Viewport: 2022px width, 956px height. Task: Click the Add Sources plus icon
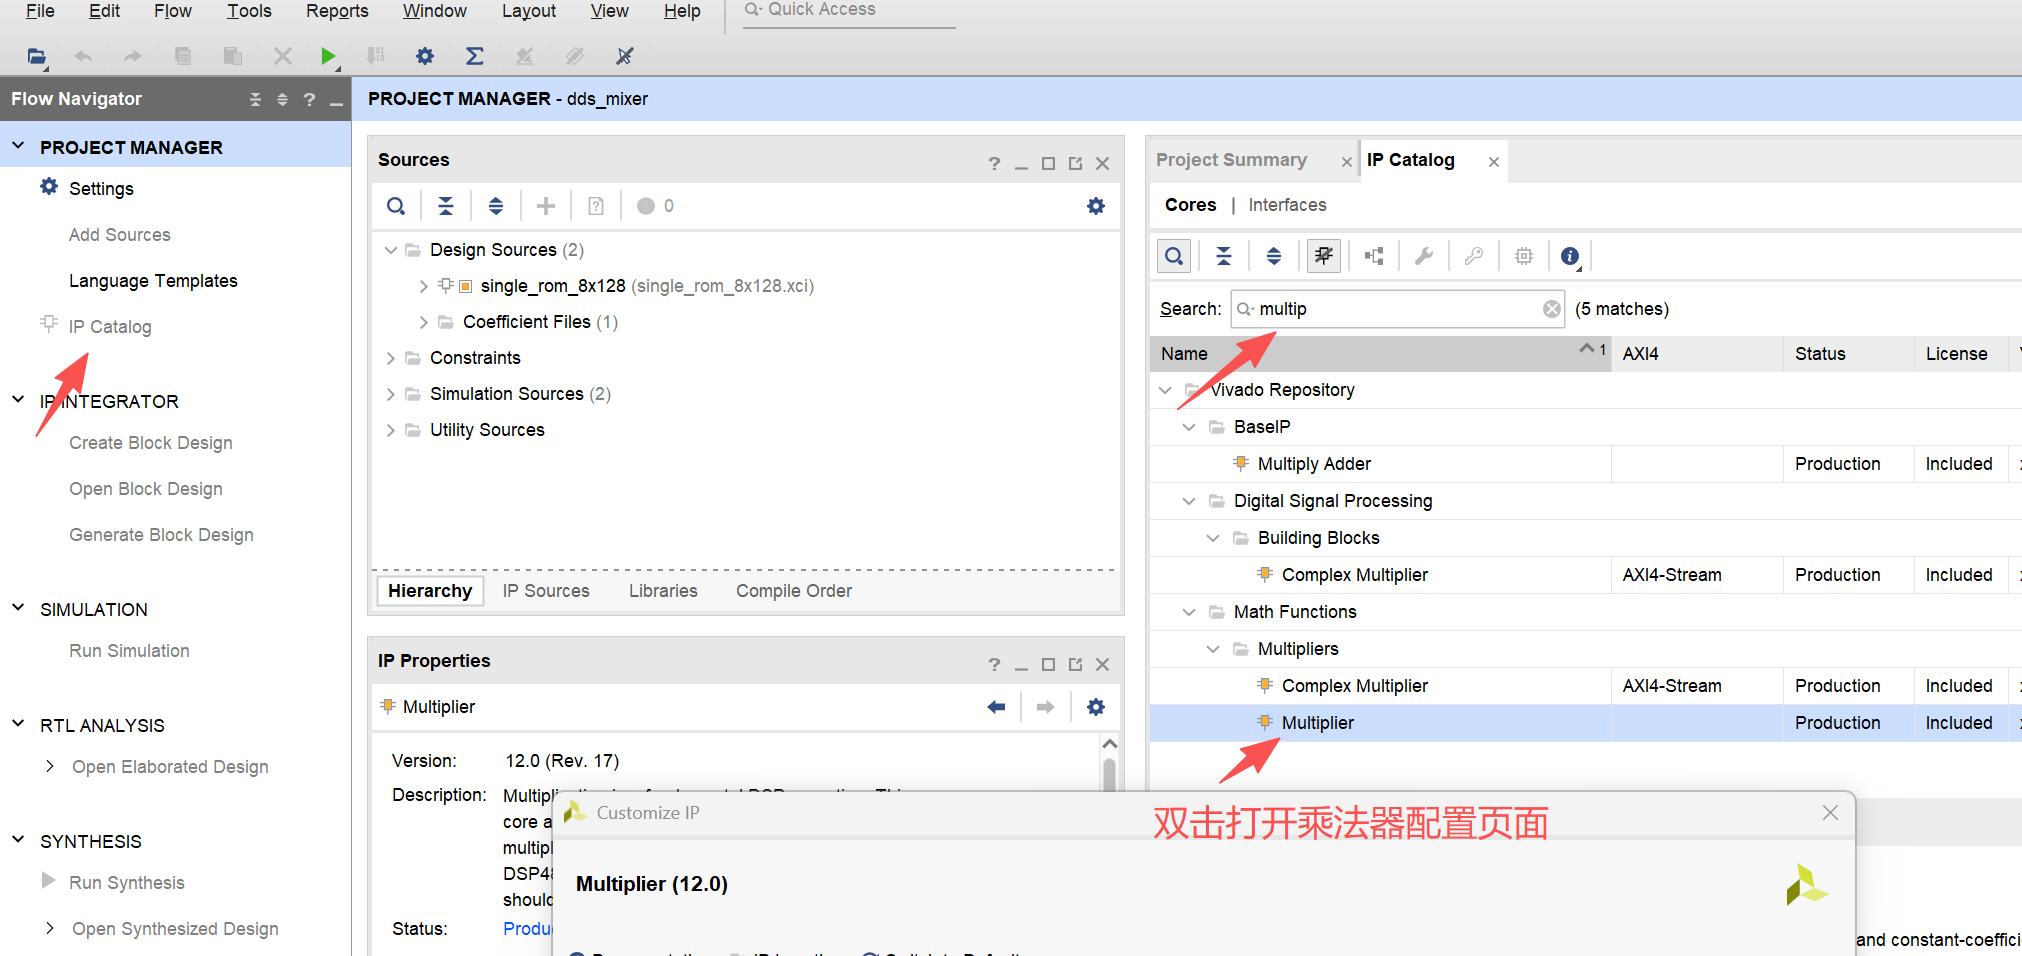546,206
